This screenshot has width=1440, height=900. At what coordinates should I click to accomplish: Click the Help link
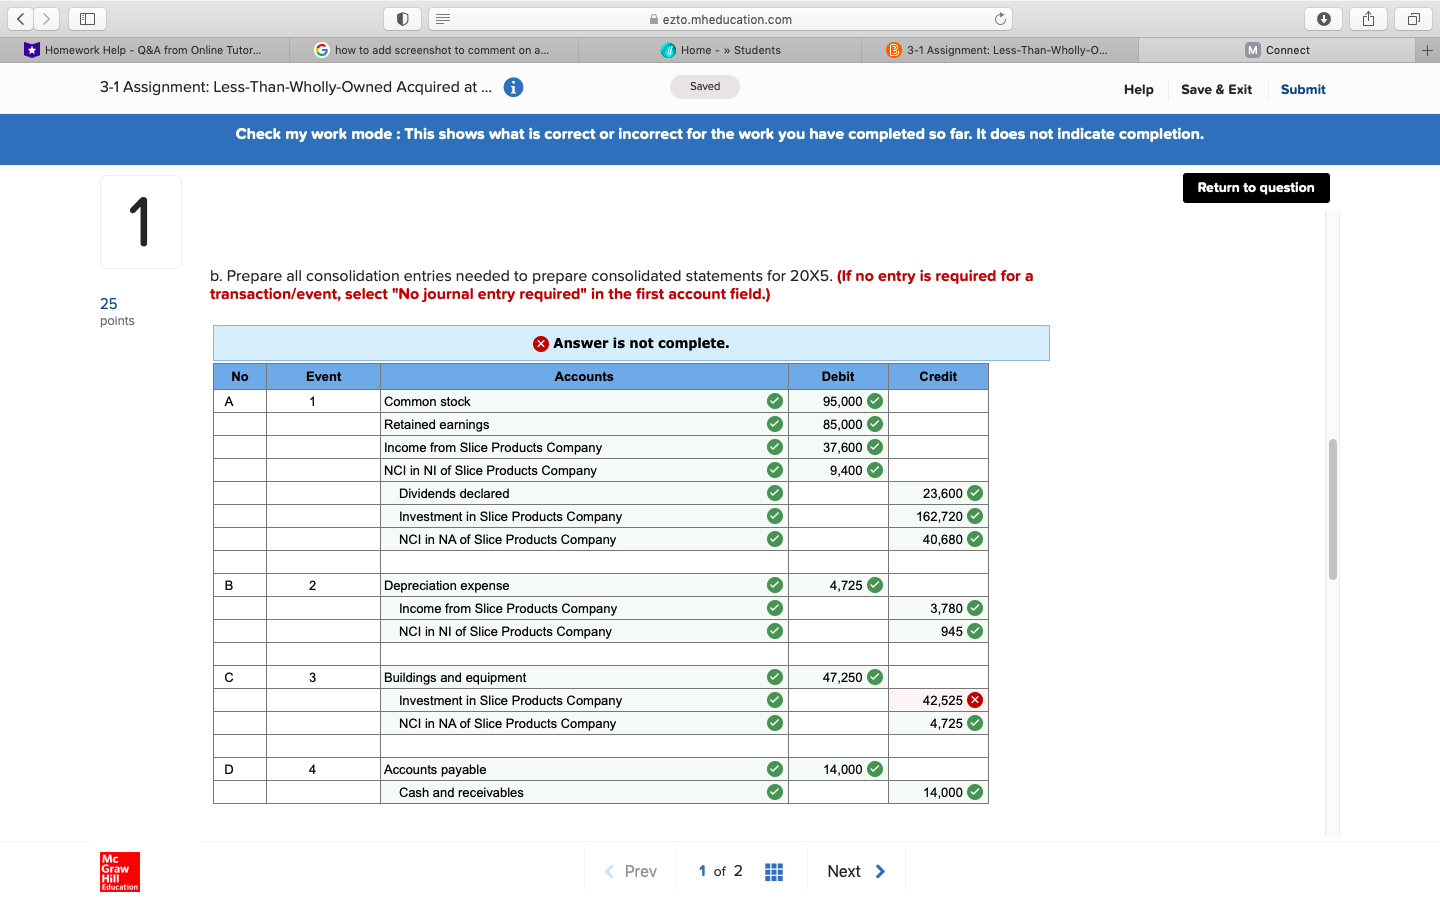(1138, 89)
